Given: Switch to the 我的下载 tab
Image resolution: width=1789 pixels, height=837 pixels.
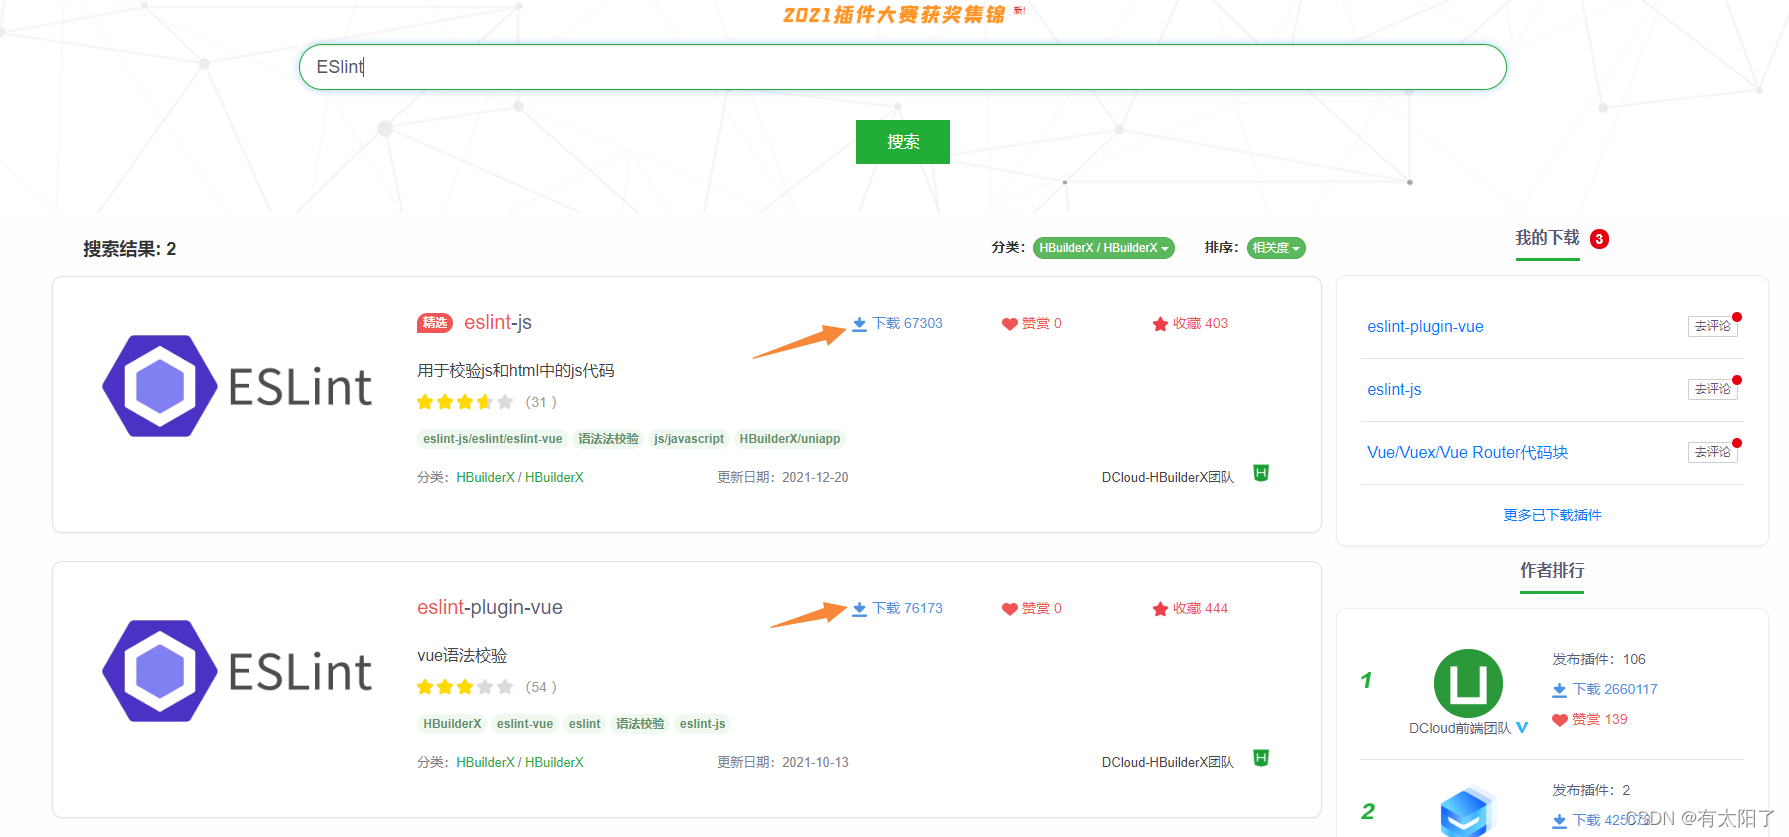Looking at the screenshot, I should (x=1547, y=238).
